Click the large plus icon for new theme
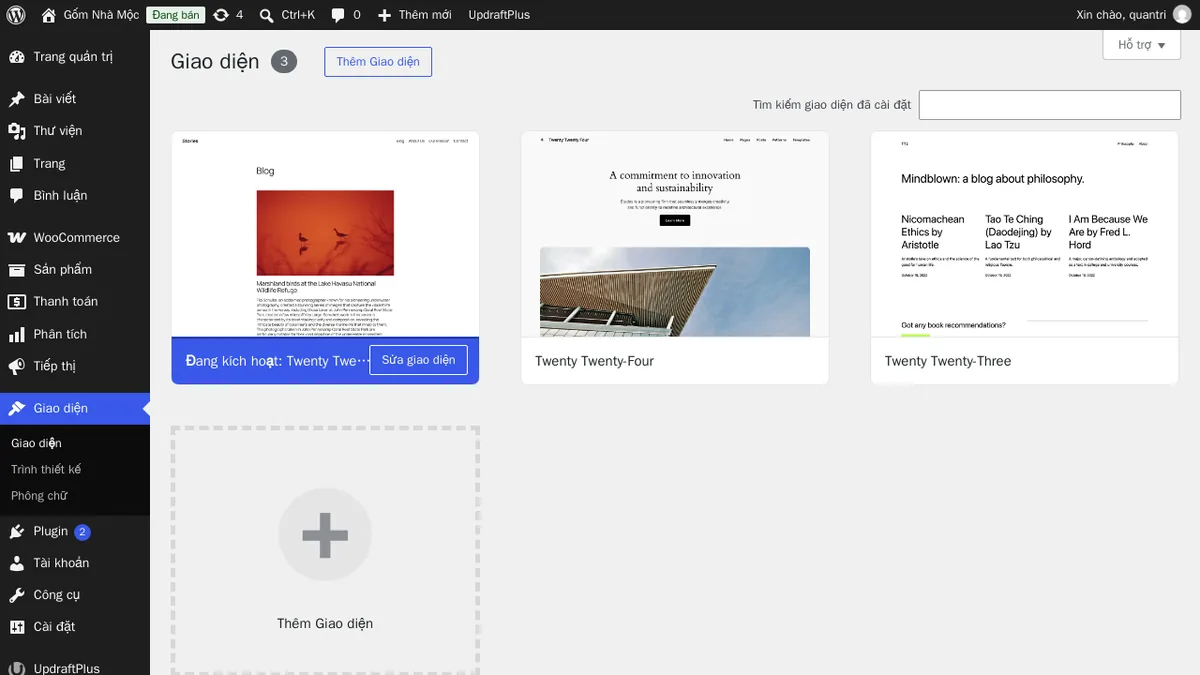 (325, 535)
